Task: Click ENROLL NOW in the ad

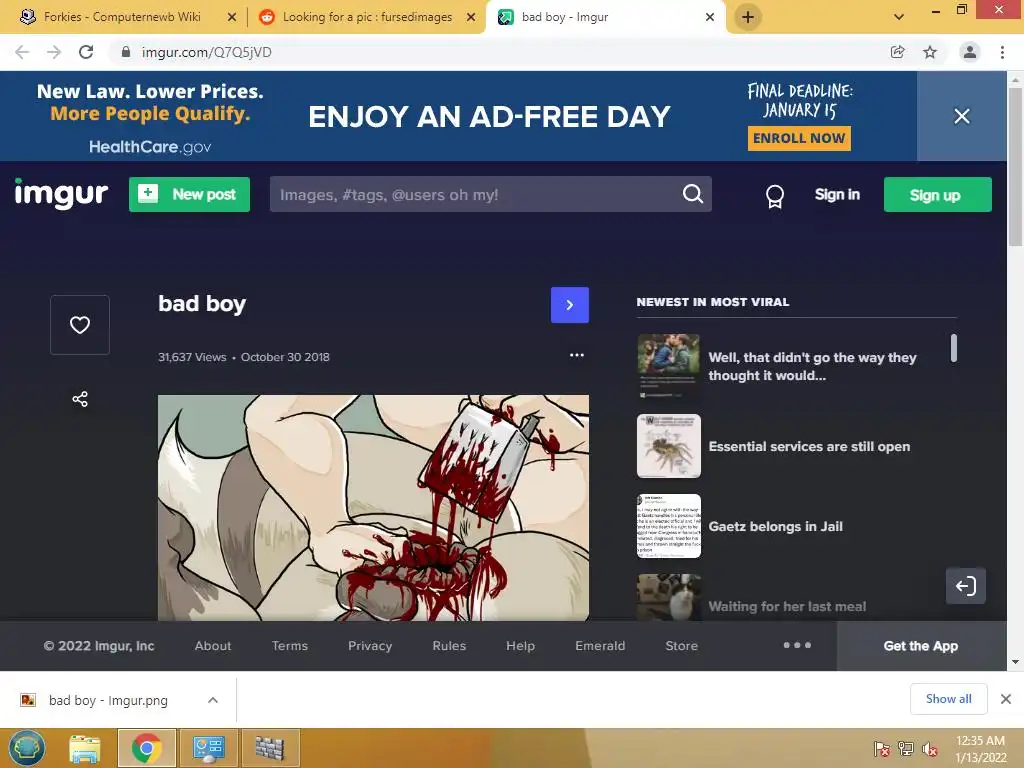Action: point(799,138)
